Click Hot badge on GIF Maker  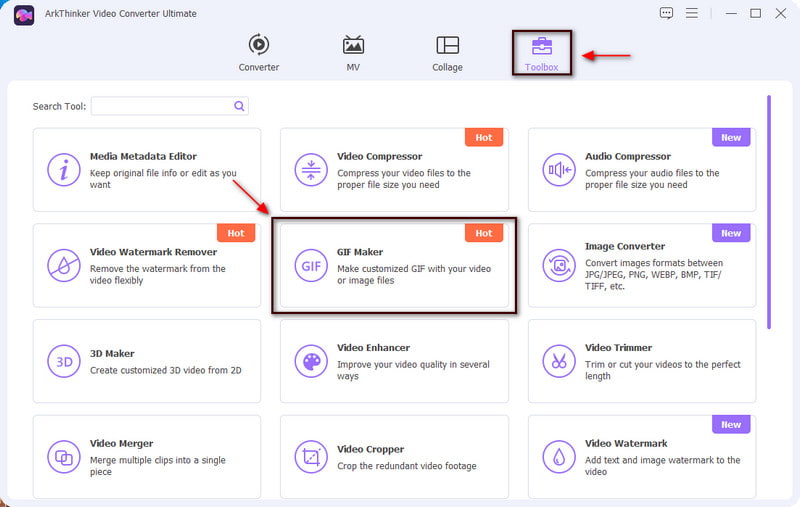pos(484,233)
